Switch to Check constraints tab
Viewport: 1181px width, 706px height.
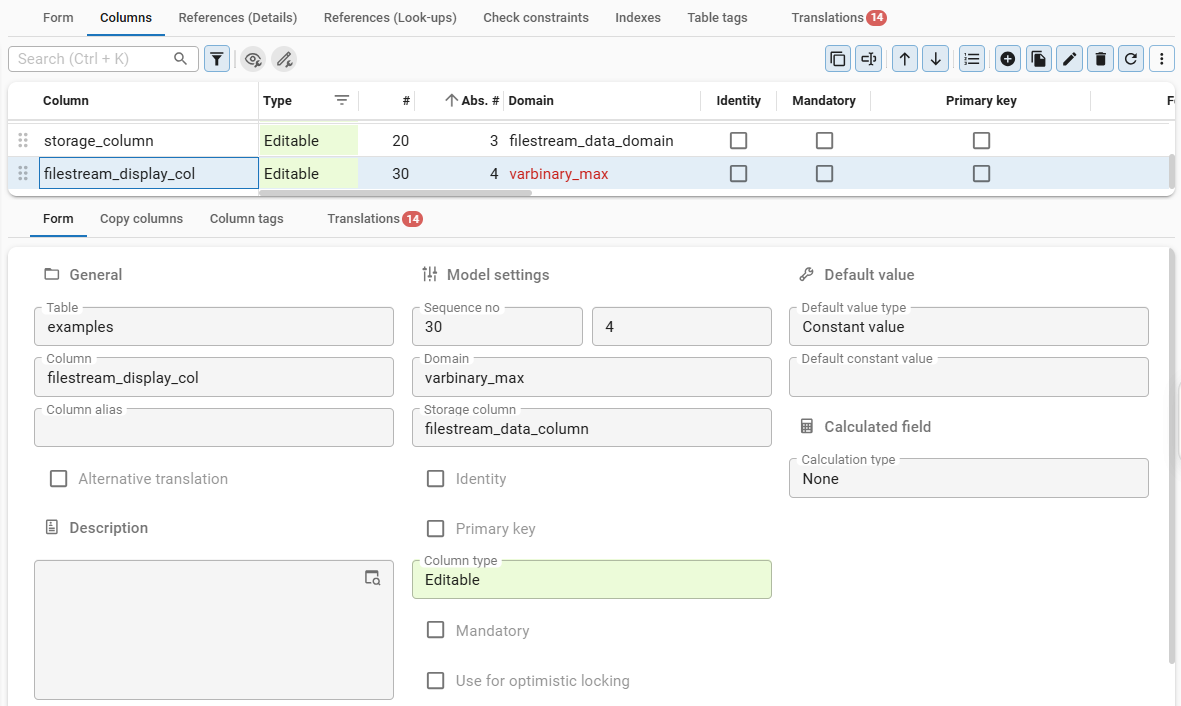coord(536,17)
